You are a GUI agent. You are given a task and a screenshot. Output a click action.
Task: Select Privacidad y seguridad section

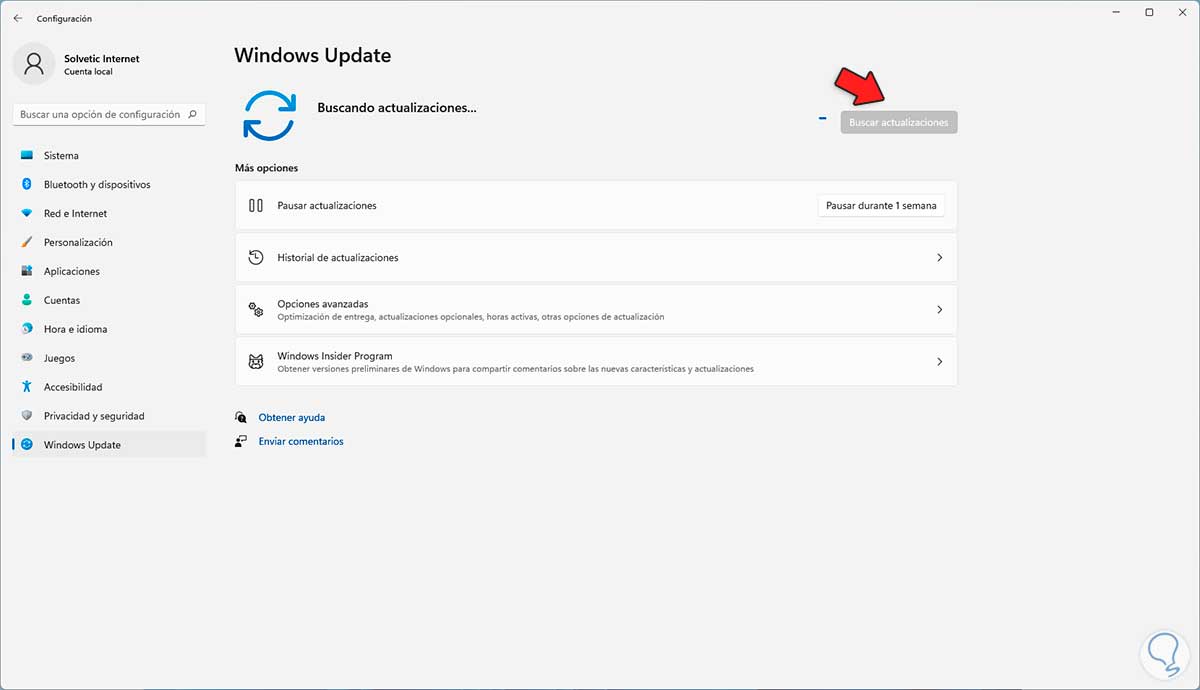coord(109,416)
